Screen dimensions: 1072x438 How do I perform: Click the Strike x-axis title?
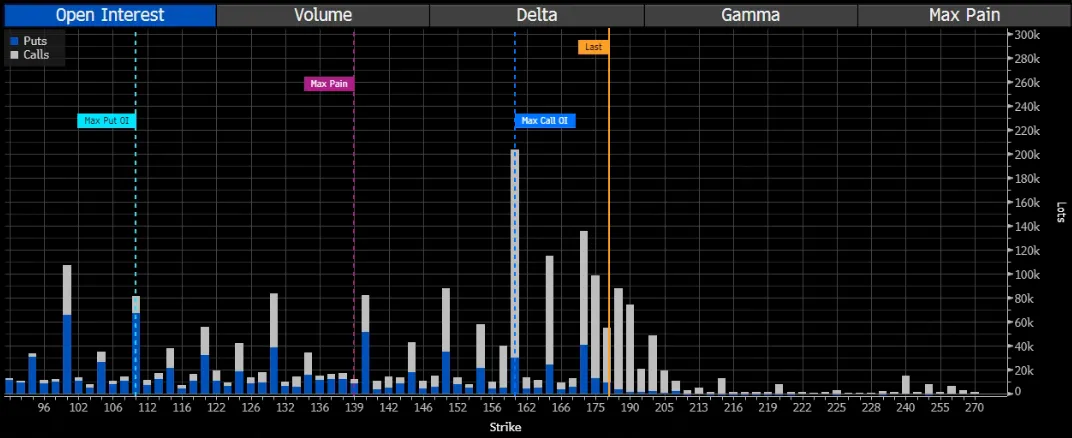[505, 427]
